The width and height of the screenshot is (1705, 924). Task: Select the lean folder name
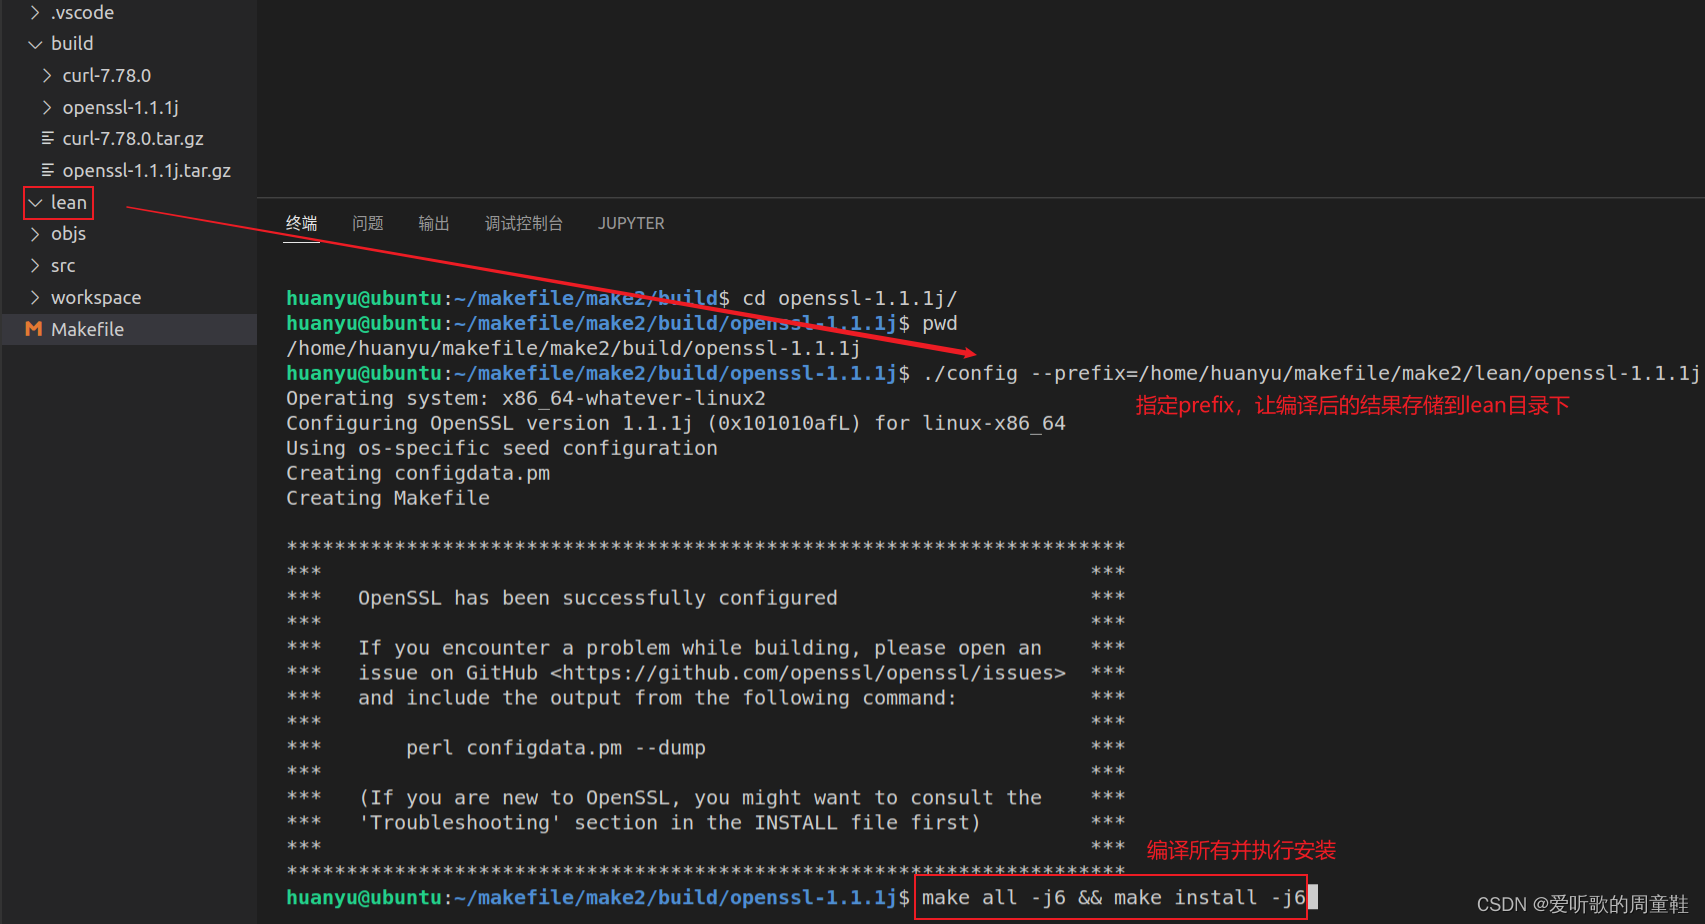point(69,203)
